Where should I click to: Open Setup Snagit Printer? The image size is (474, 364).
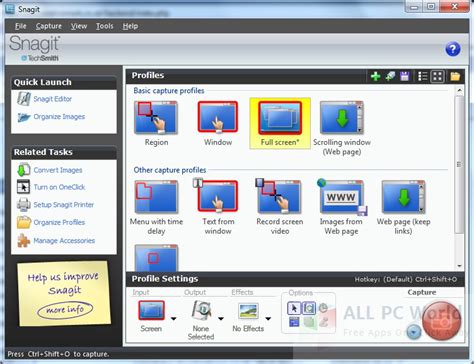(64, 205)
